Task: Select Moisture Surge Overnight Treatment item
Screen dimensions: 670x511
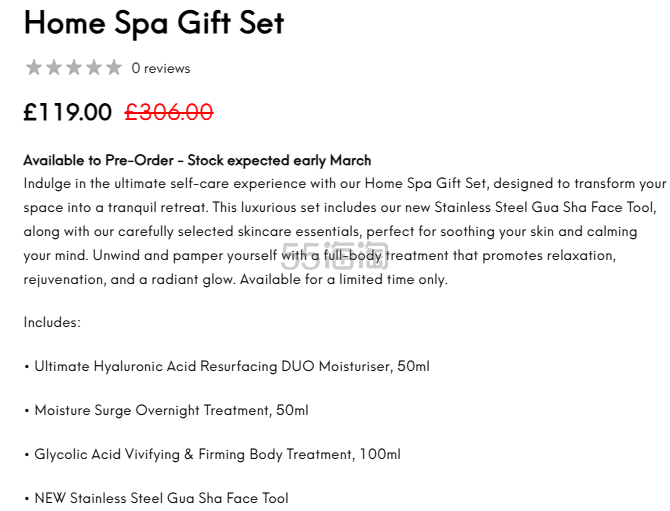Action: click(x=171, y=410)
